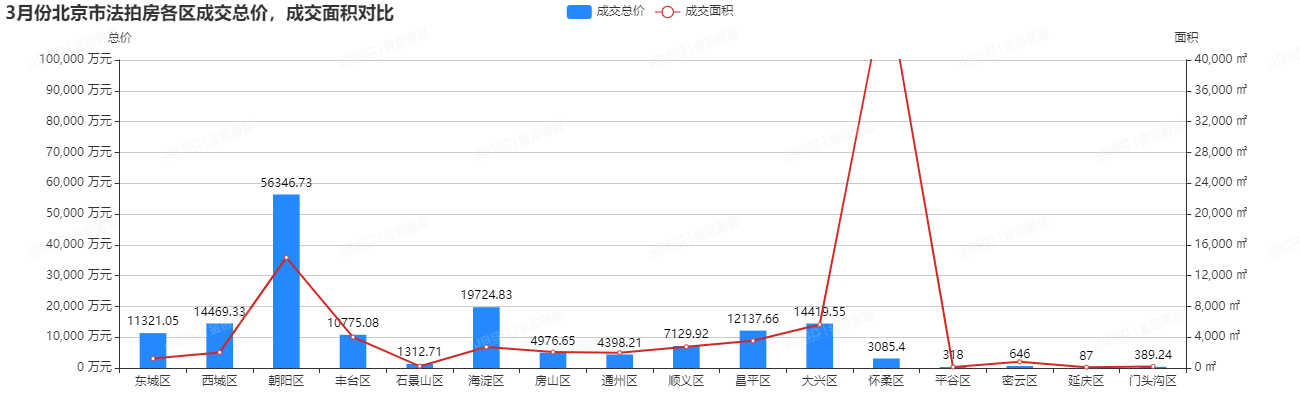Click the value label 646
Viewport: 1300px width, 400px height.
[1020, 354]
